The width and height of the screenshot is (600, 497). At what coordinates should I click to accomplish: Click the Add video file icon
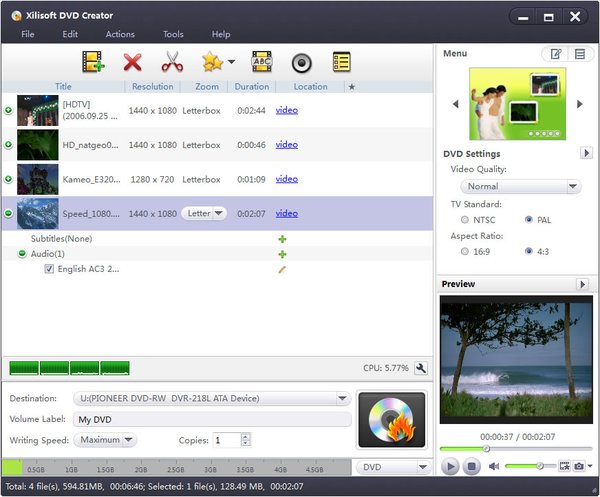coord(93,62)
